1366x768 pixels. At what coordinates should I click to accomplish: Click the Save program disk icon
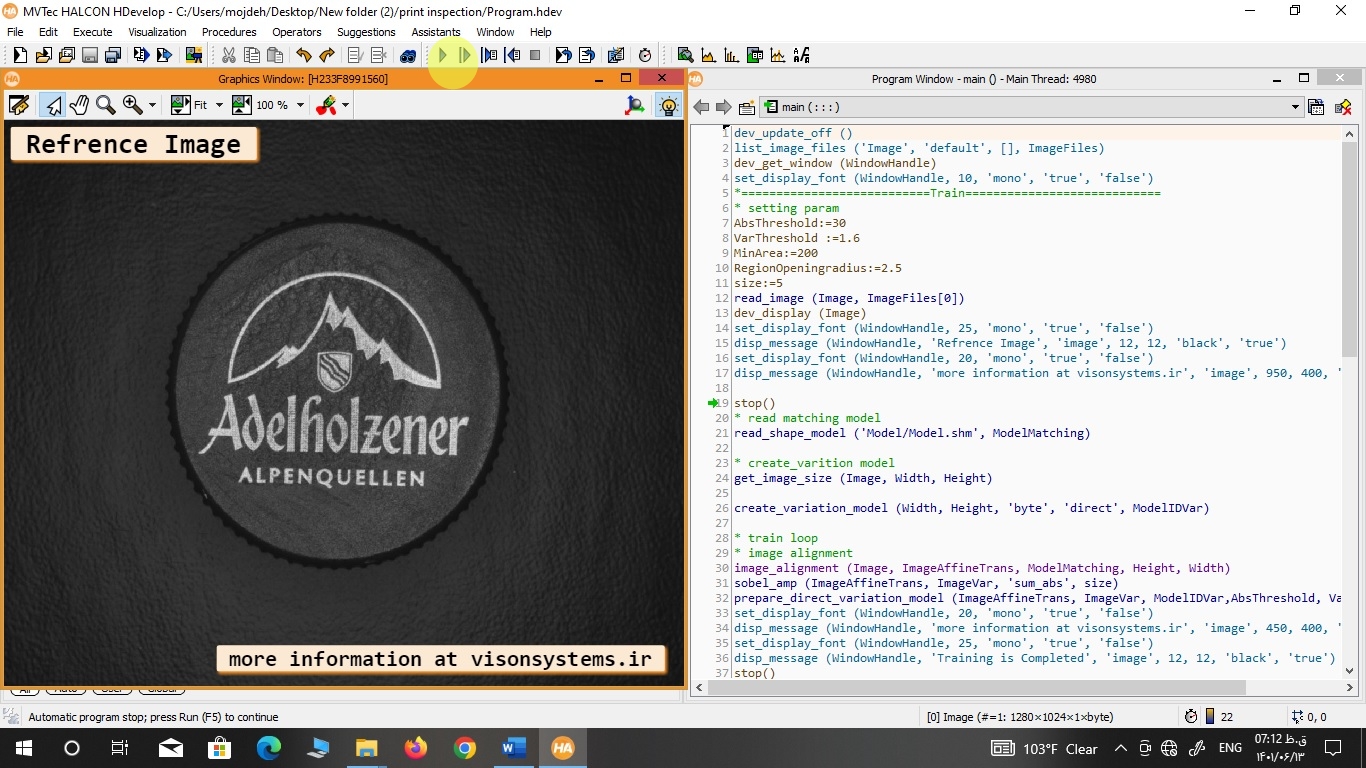[90, 56]
